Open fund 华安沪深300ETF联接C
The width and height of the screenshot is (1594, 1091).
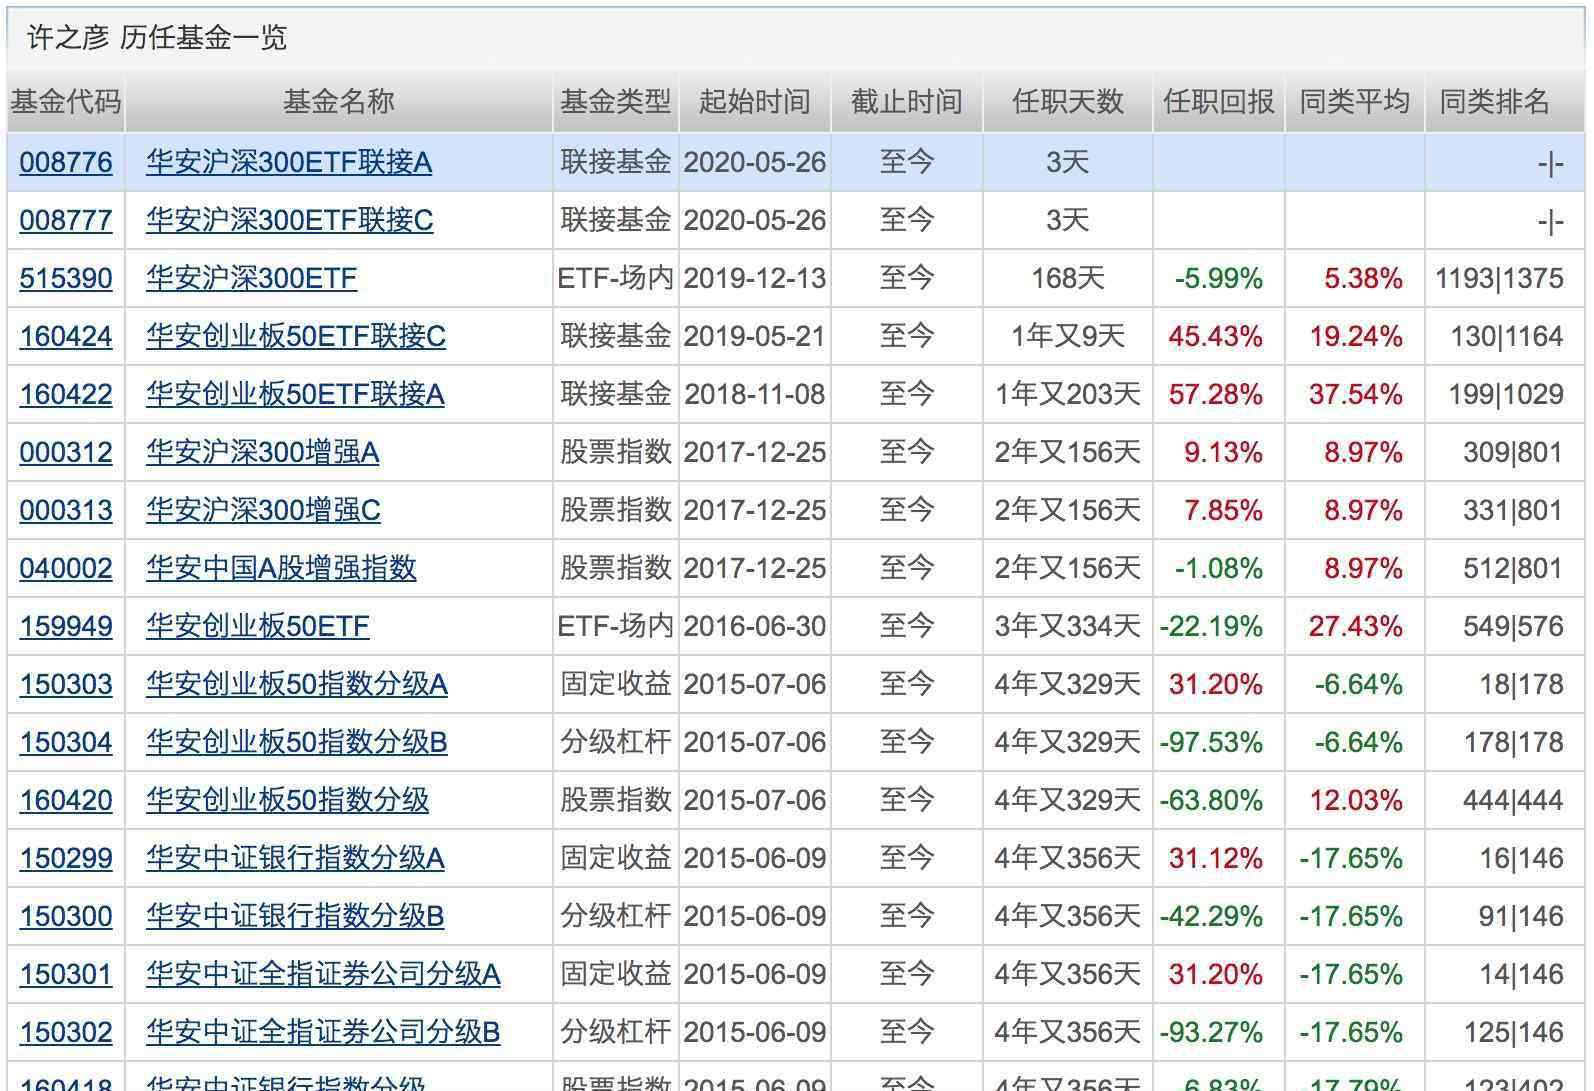(x=290, y=220)
